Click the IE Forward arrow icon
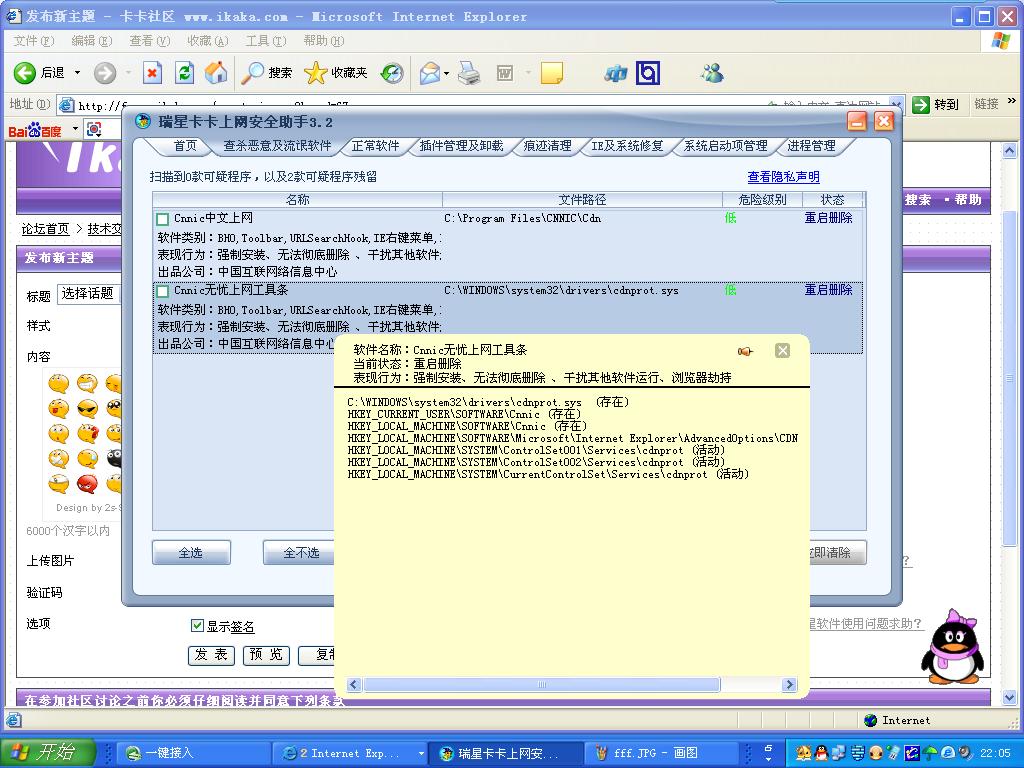This screenshot has width=1024, height=768. click(x=104, y=72)
